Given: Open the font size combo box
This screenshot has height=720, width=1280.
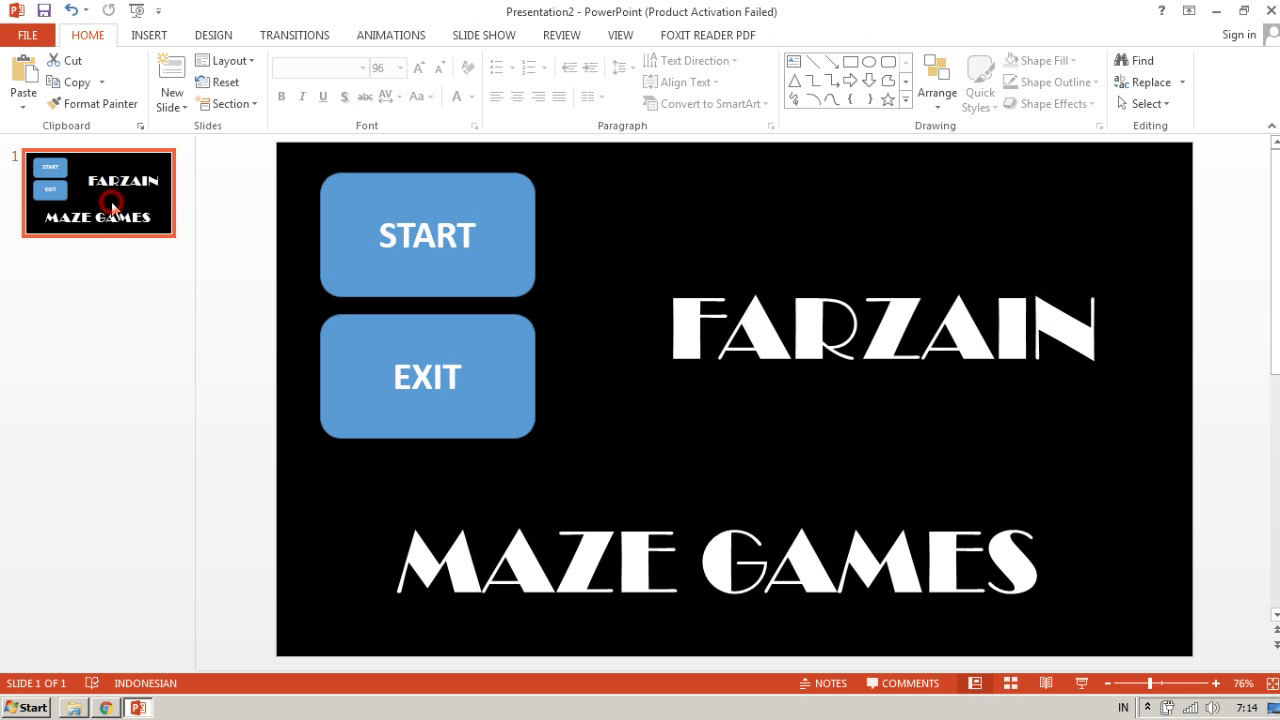Looking at the screenshot, I should click(x=387, y=68).
